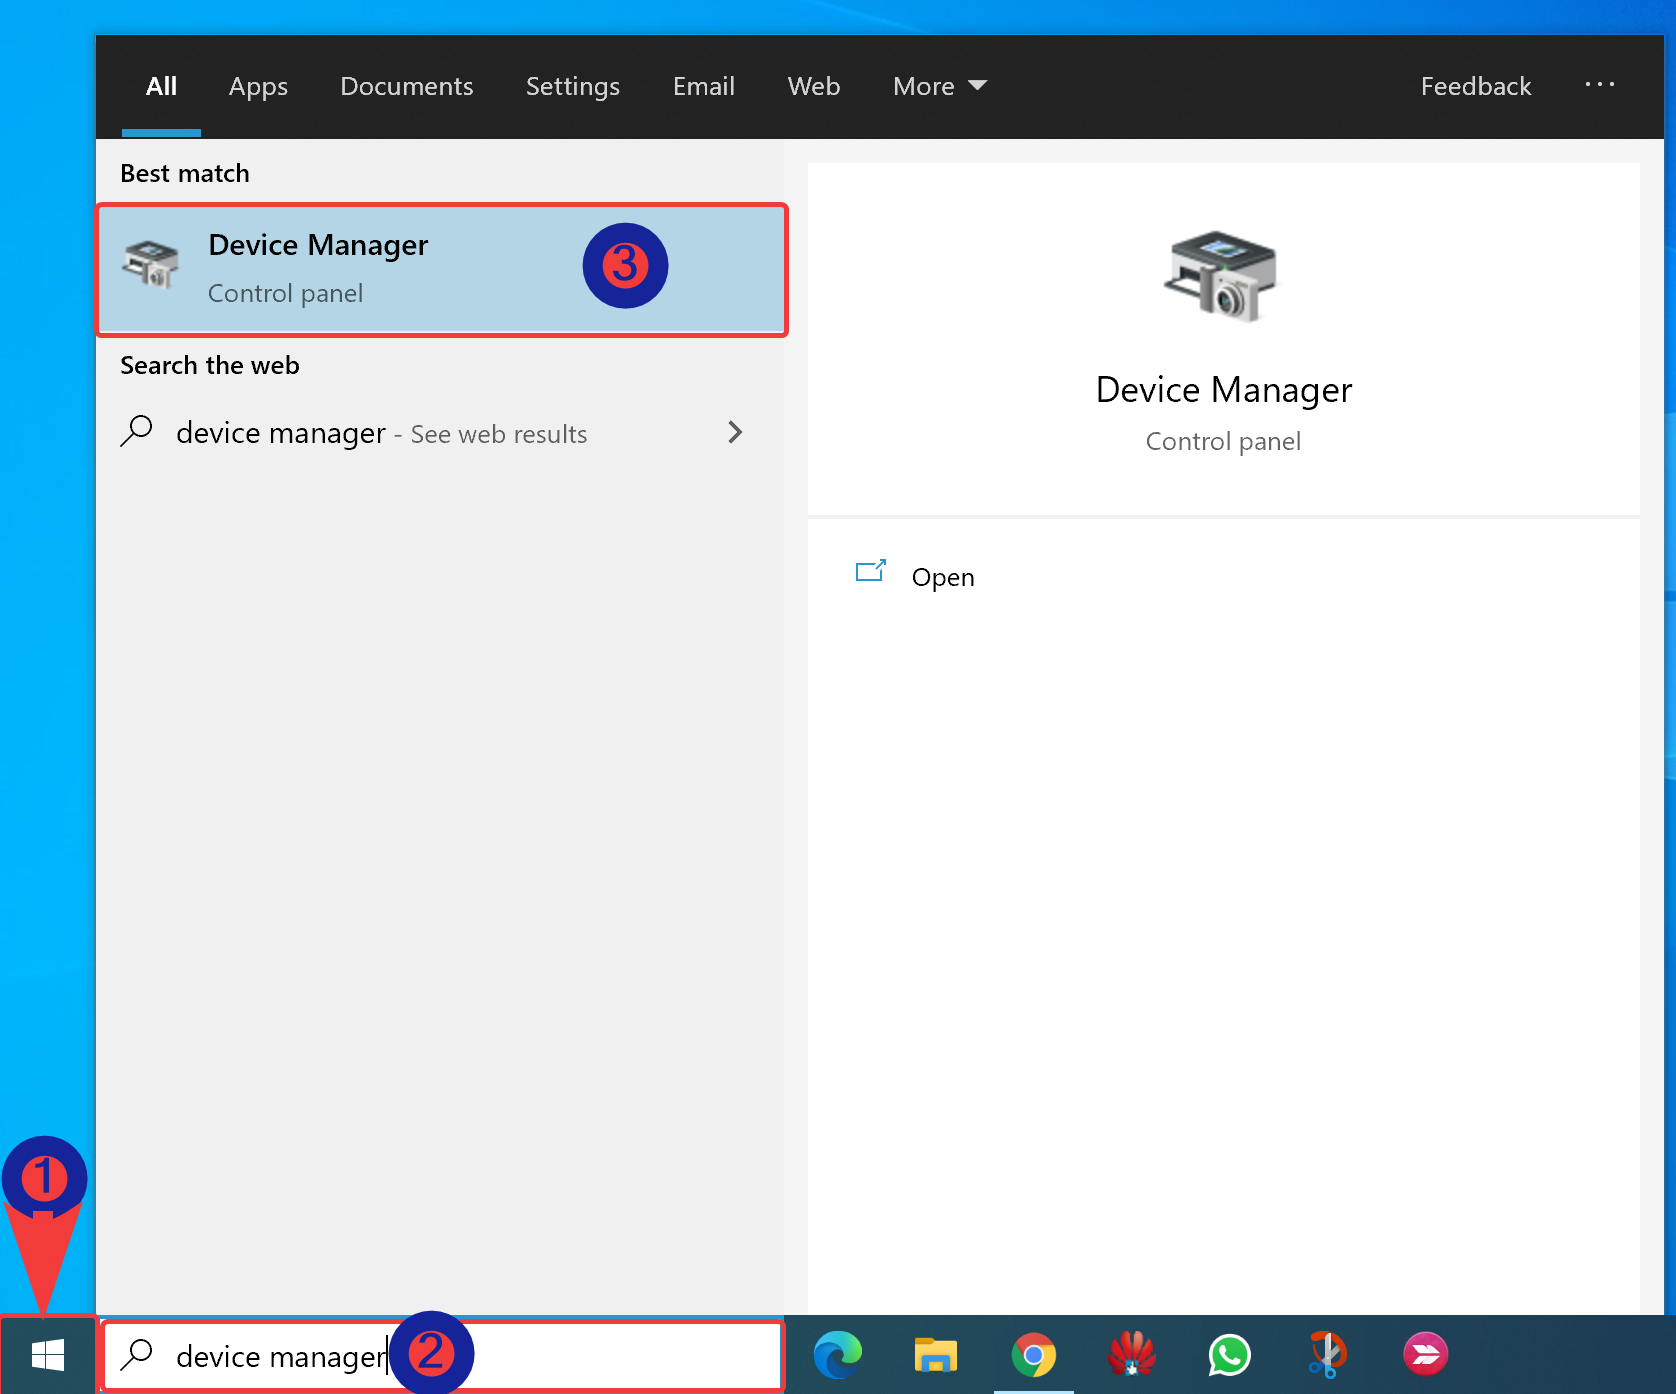Click the web search magnifier icon

137,432
